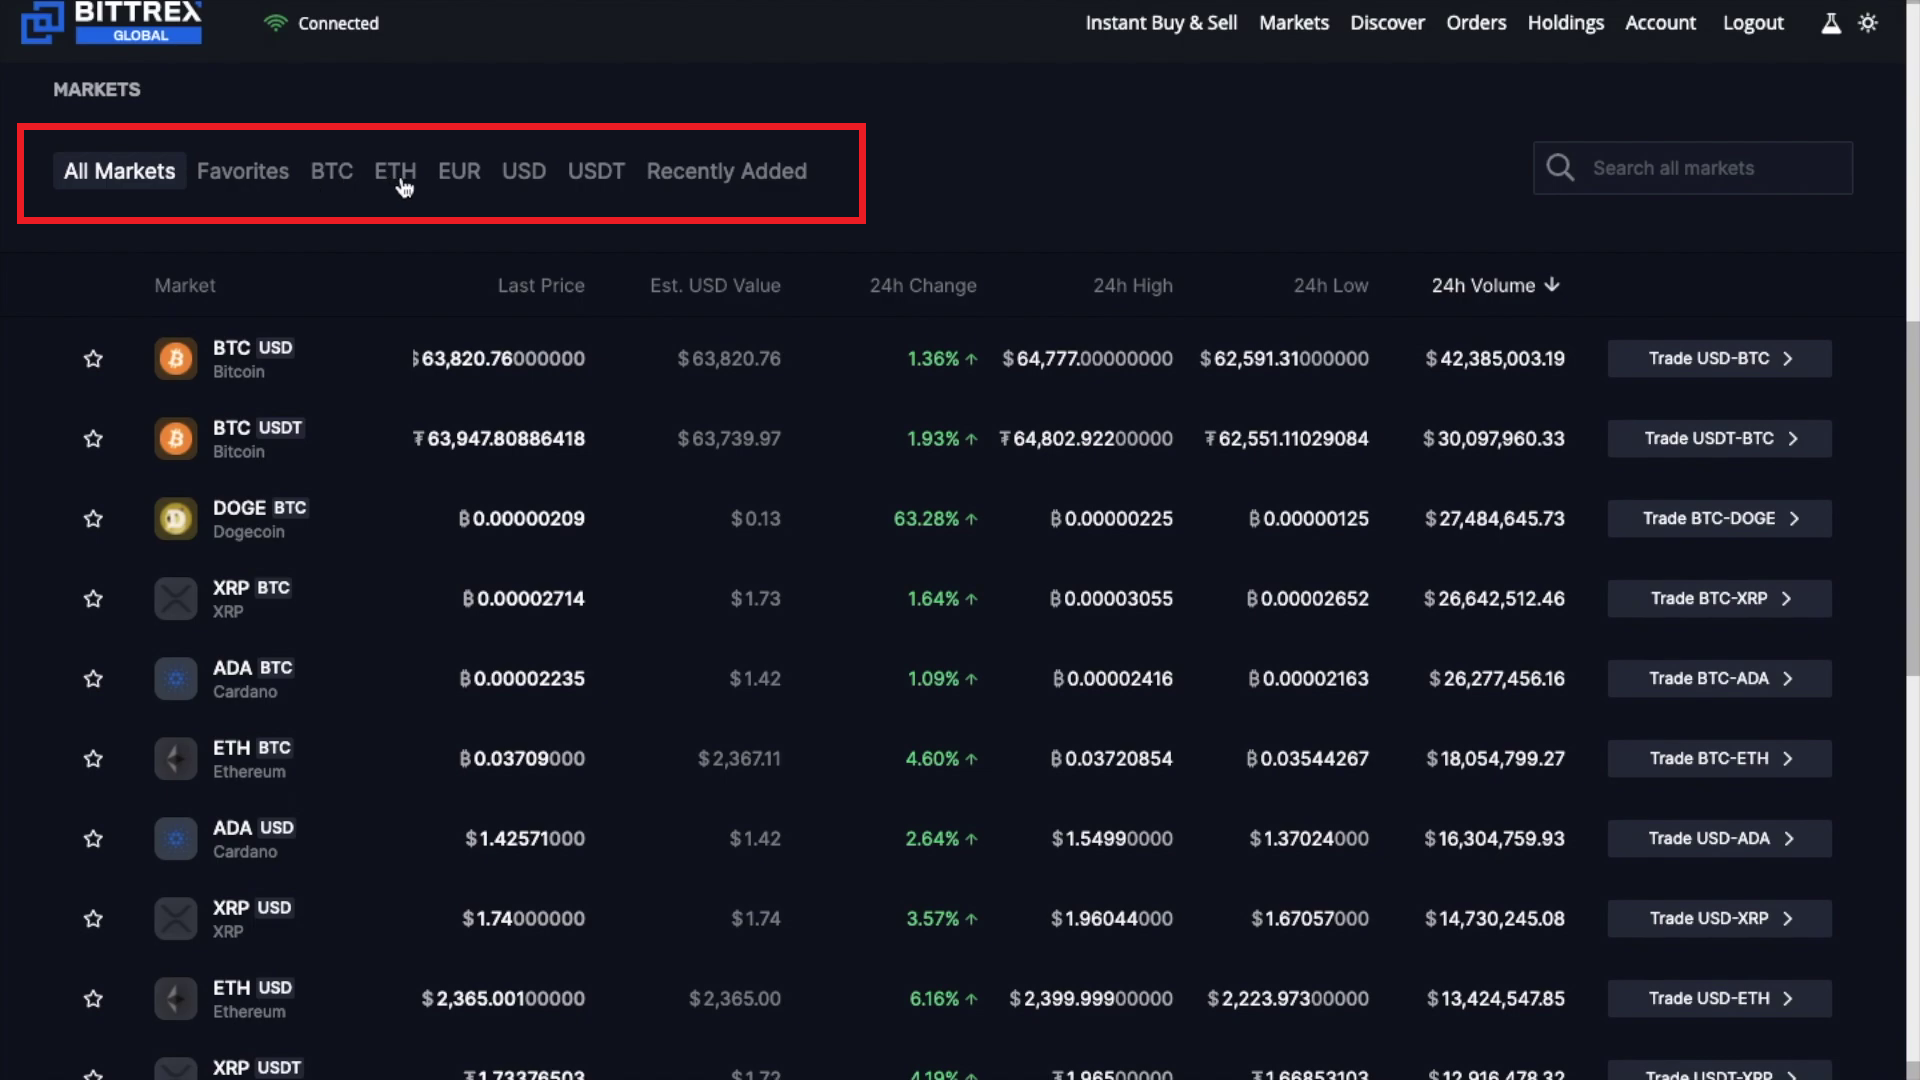Switch to the EUR markets tab
The height and width of the screenshot is (1080, 1920).
point(459,171)
